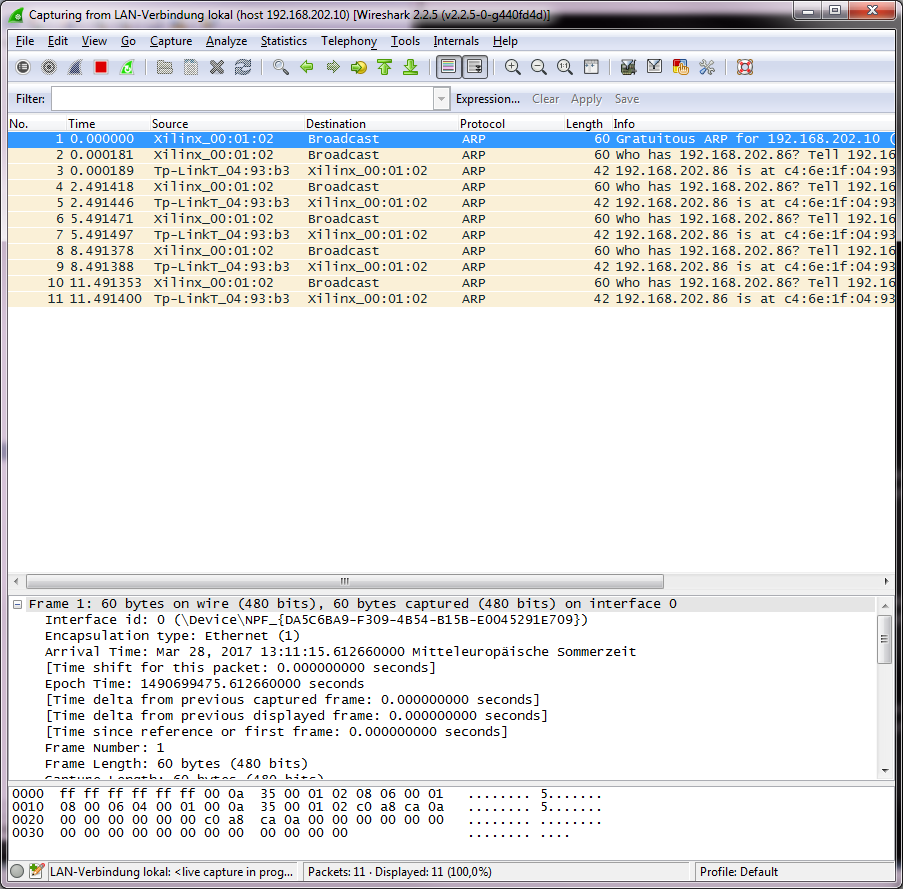The width and height of the screenshot is (903, 889).
Task: Click the Save filter button
Action: pyautogui.click(x=627, y=99)
